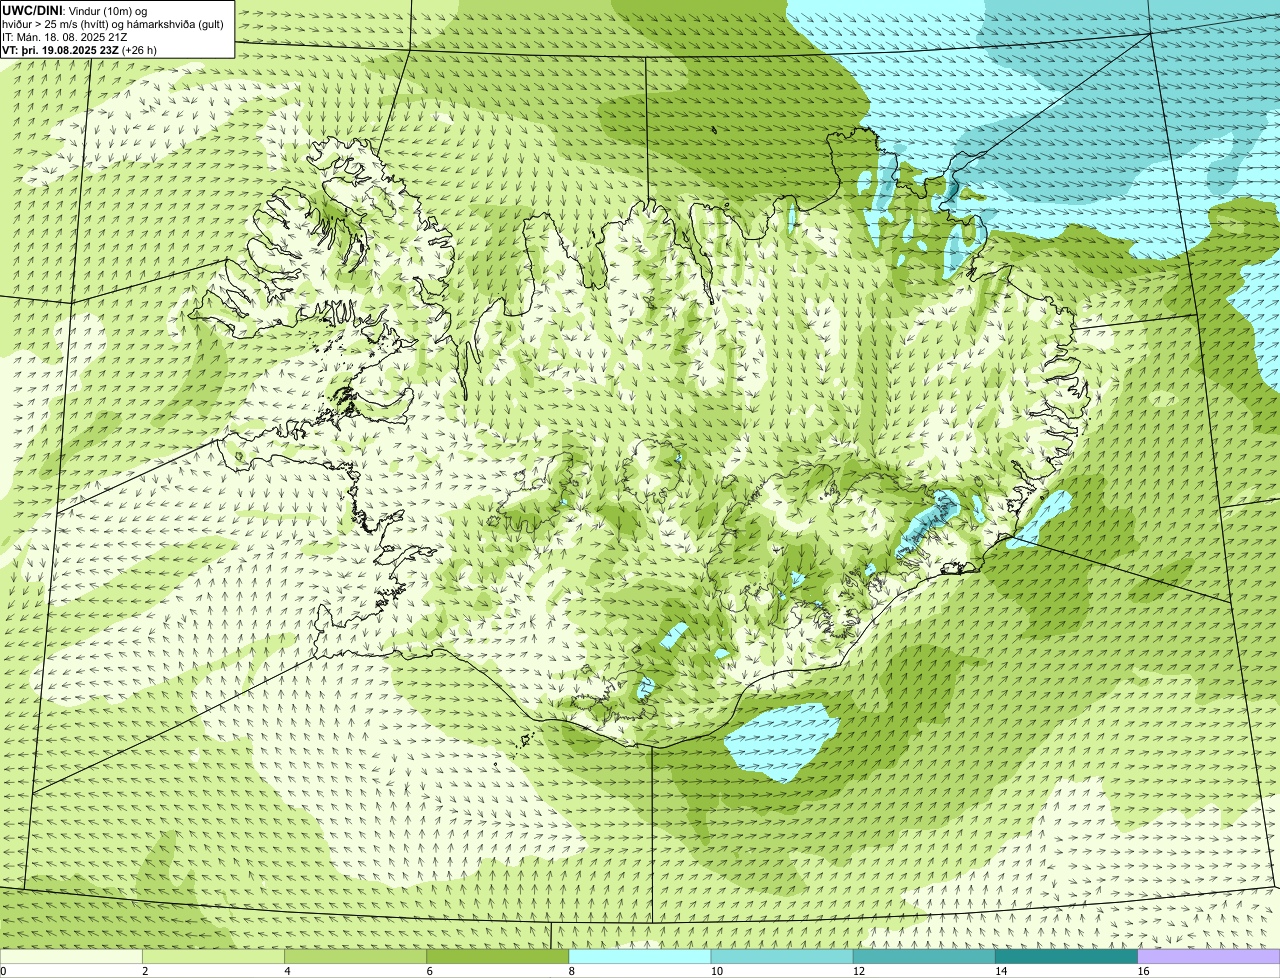Click the legend scale label "6"
1280x978 pixels.
pos(429,971)
